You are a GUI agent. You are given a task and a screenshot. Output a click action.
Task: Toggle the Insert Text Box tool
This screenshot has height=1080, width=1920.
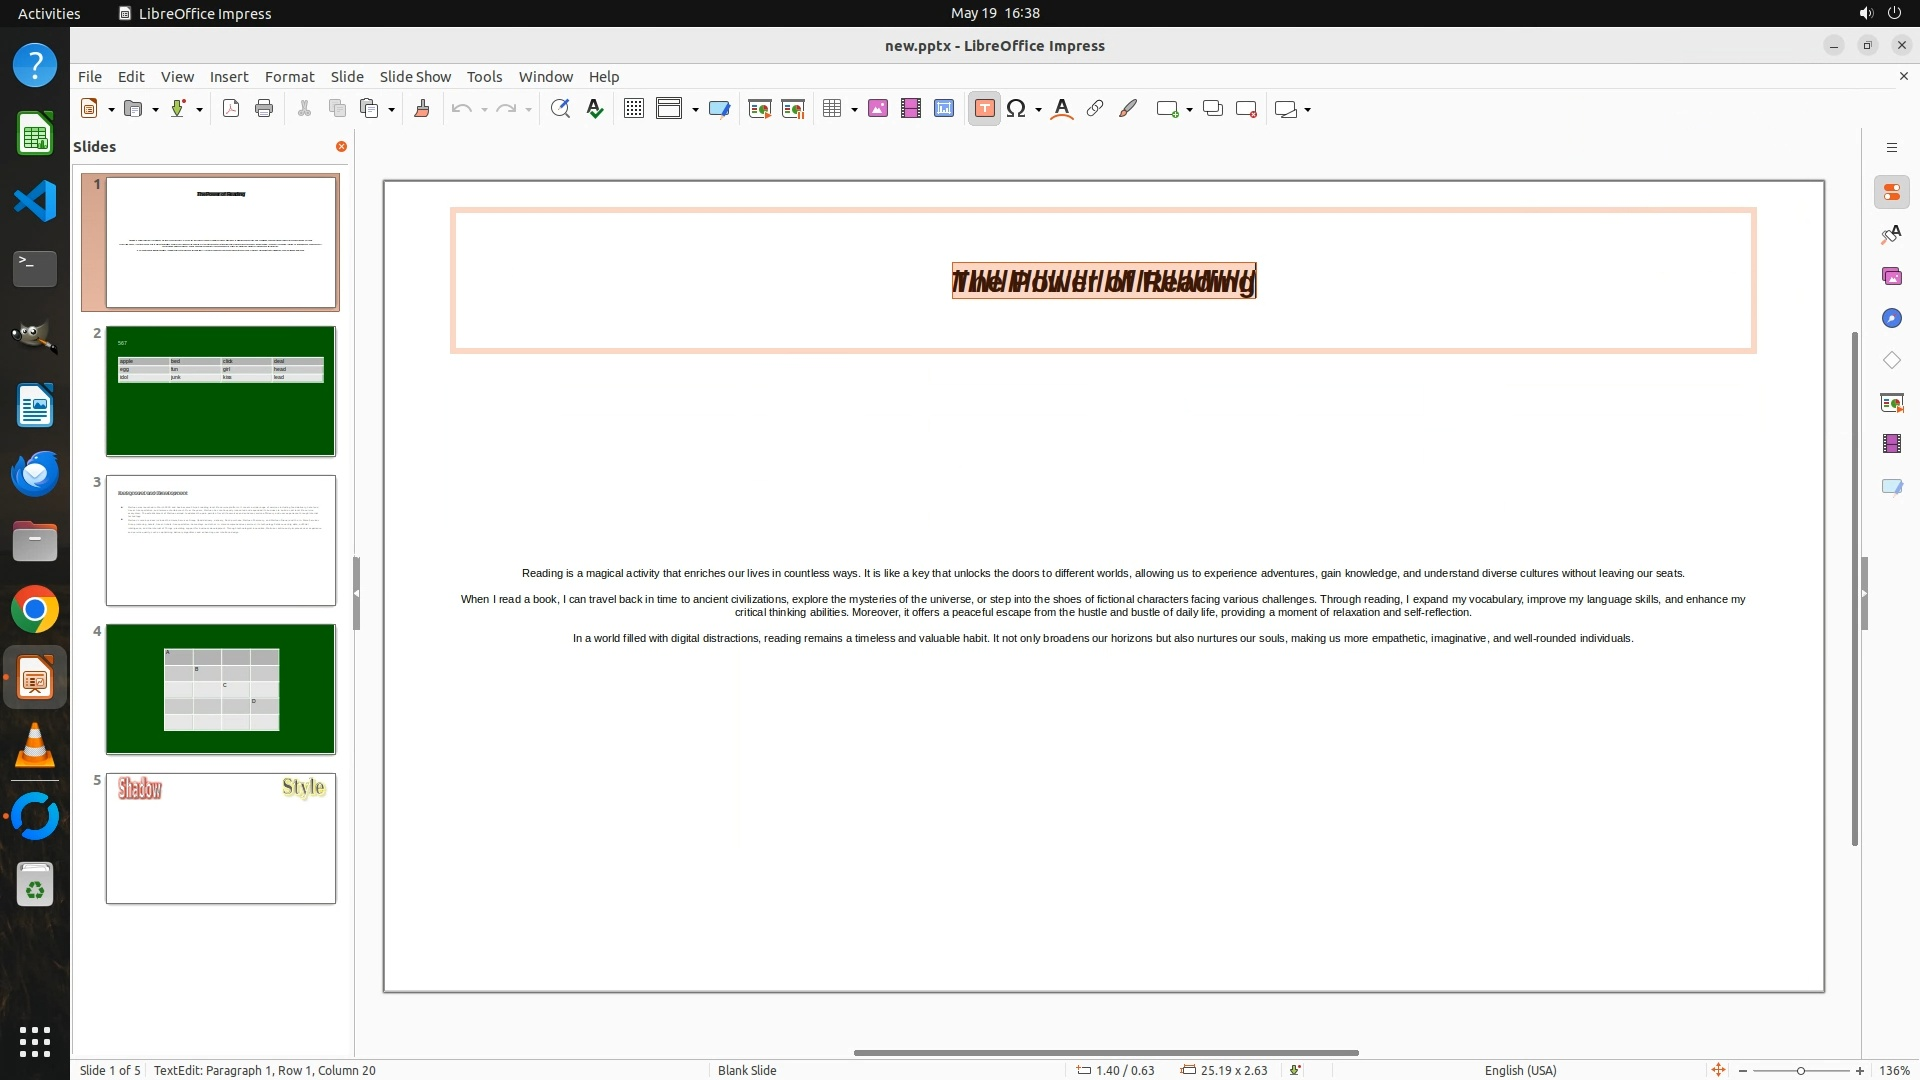(984, 109)
